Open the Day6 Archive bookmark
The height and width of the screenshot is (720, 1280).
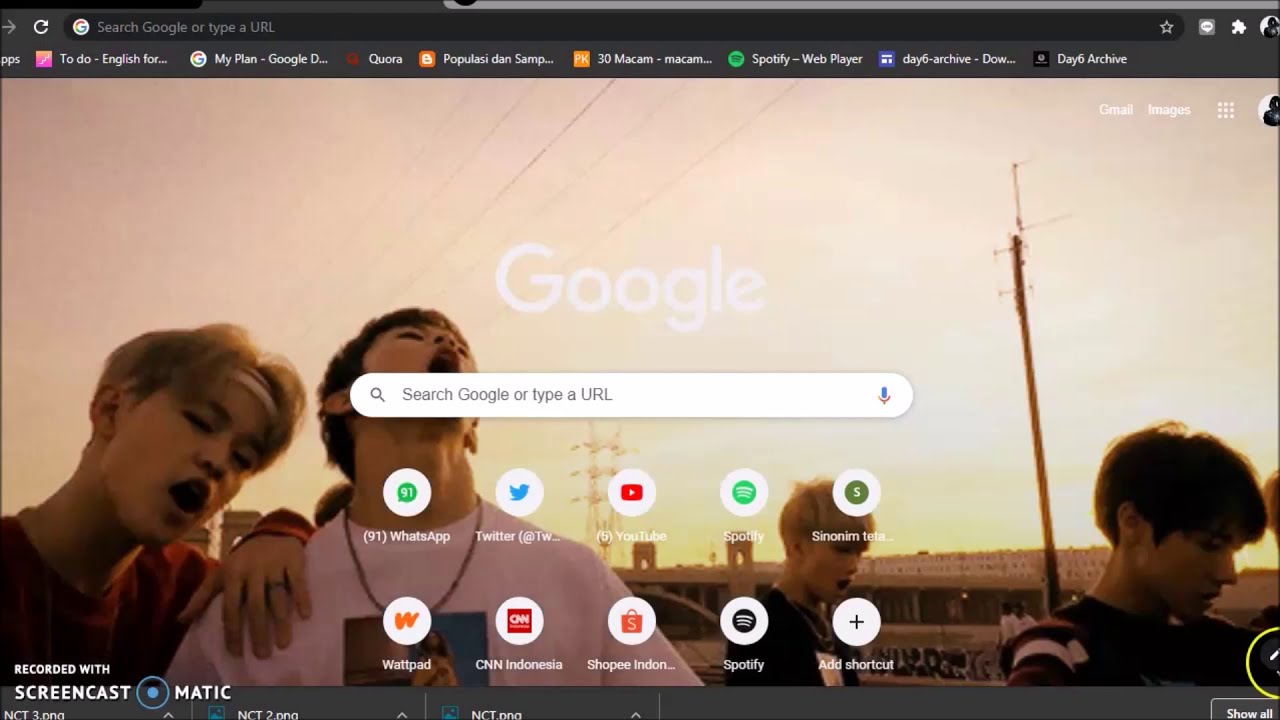[1080, 59]
